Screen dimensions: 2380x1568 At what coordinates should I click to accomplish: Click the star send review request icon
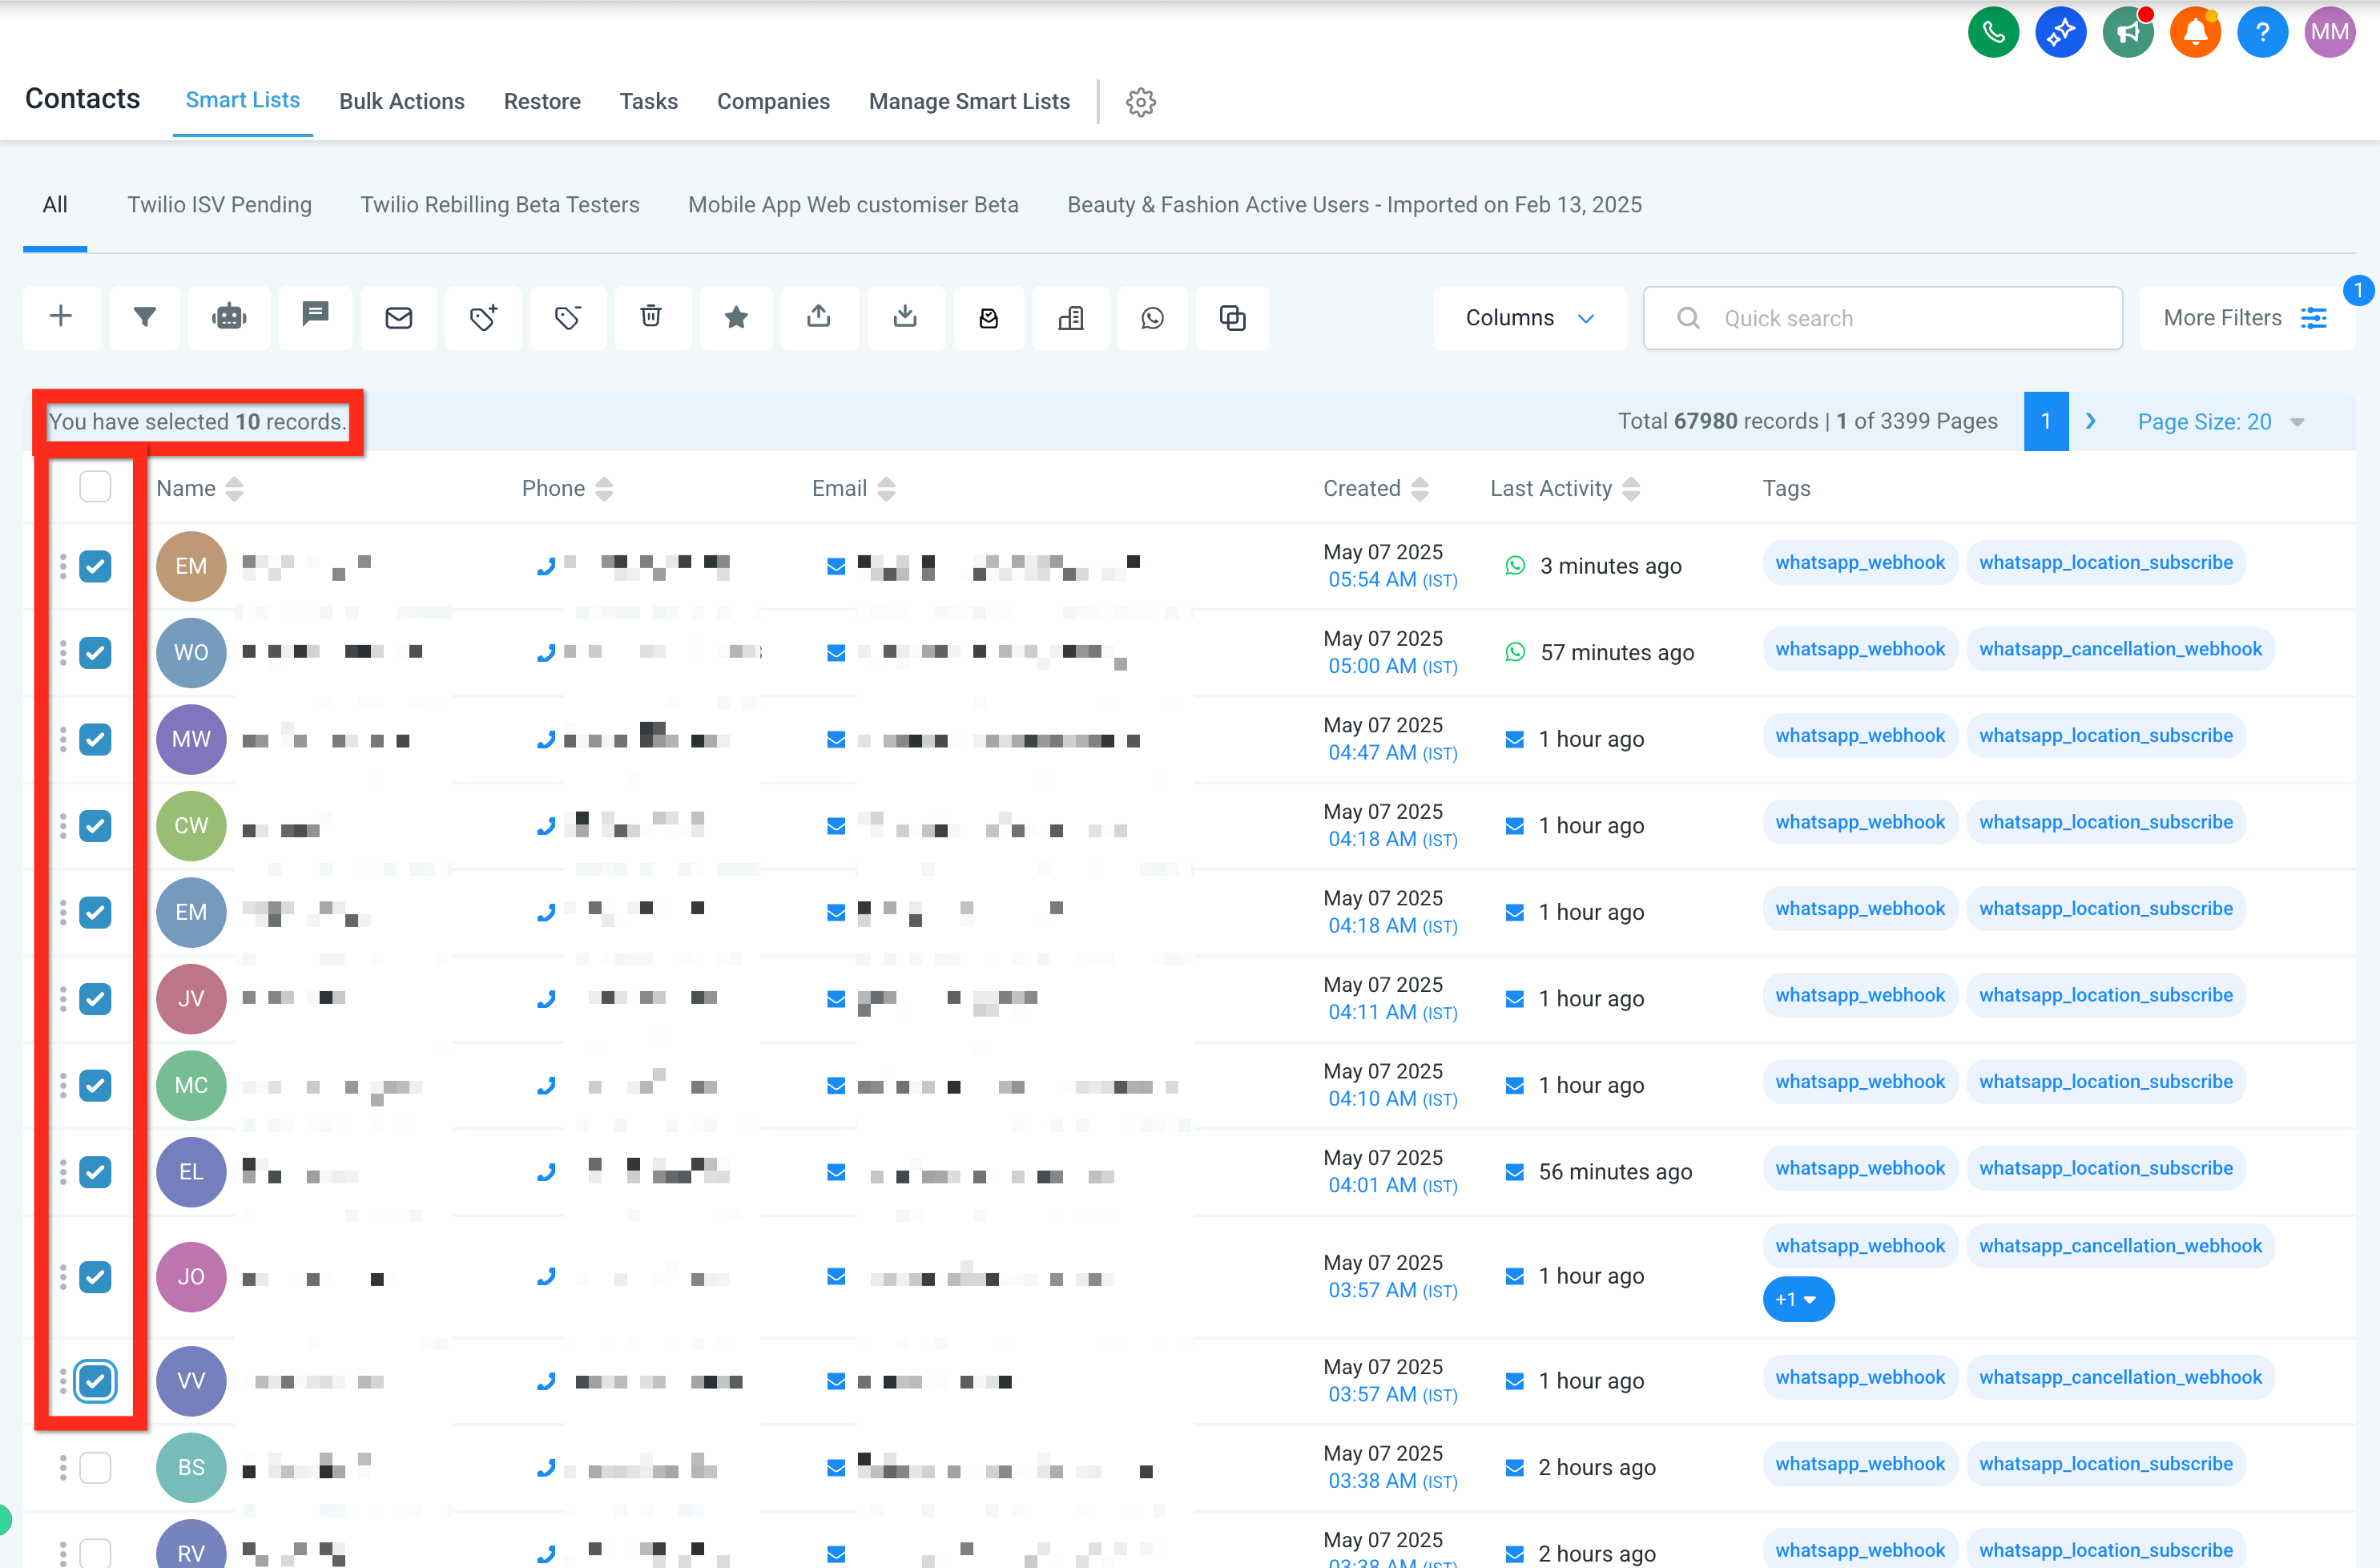coord(736,317)
